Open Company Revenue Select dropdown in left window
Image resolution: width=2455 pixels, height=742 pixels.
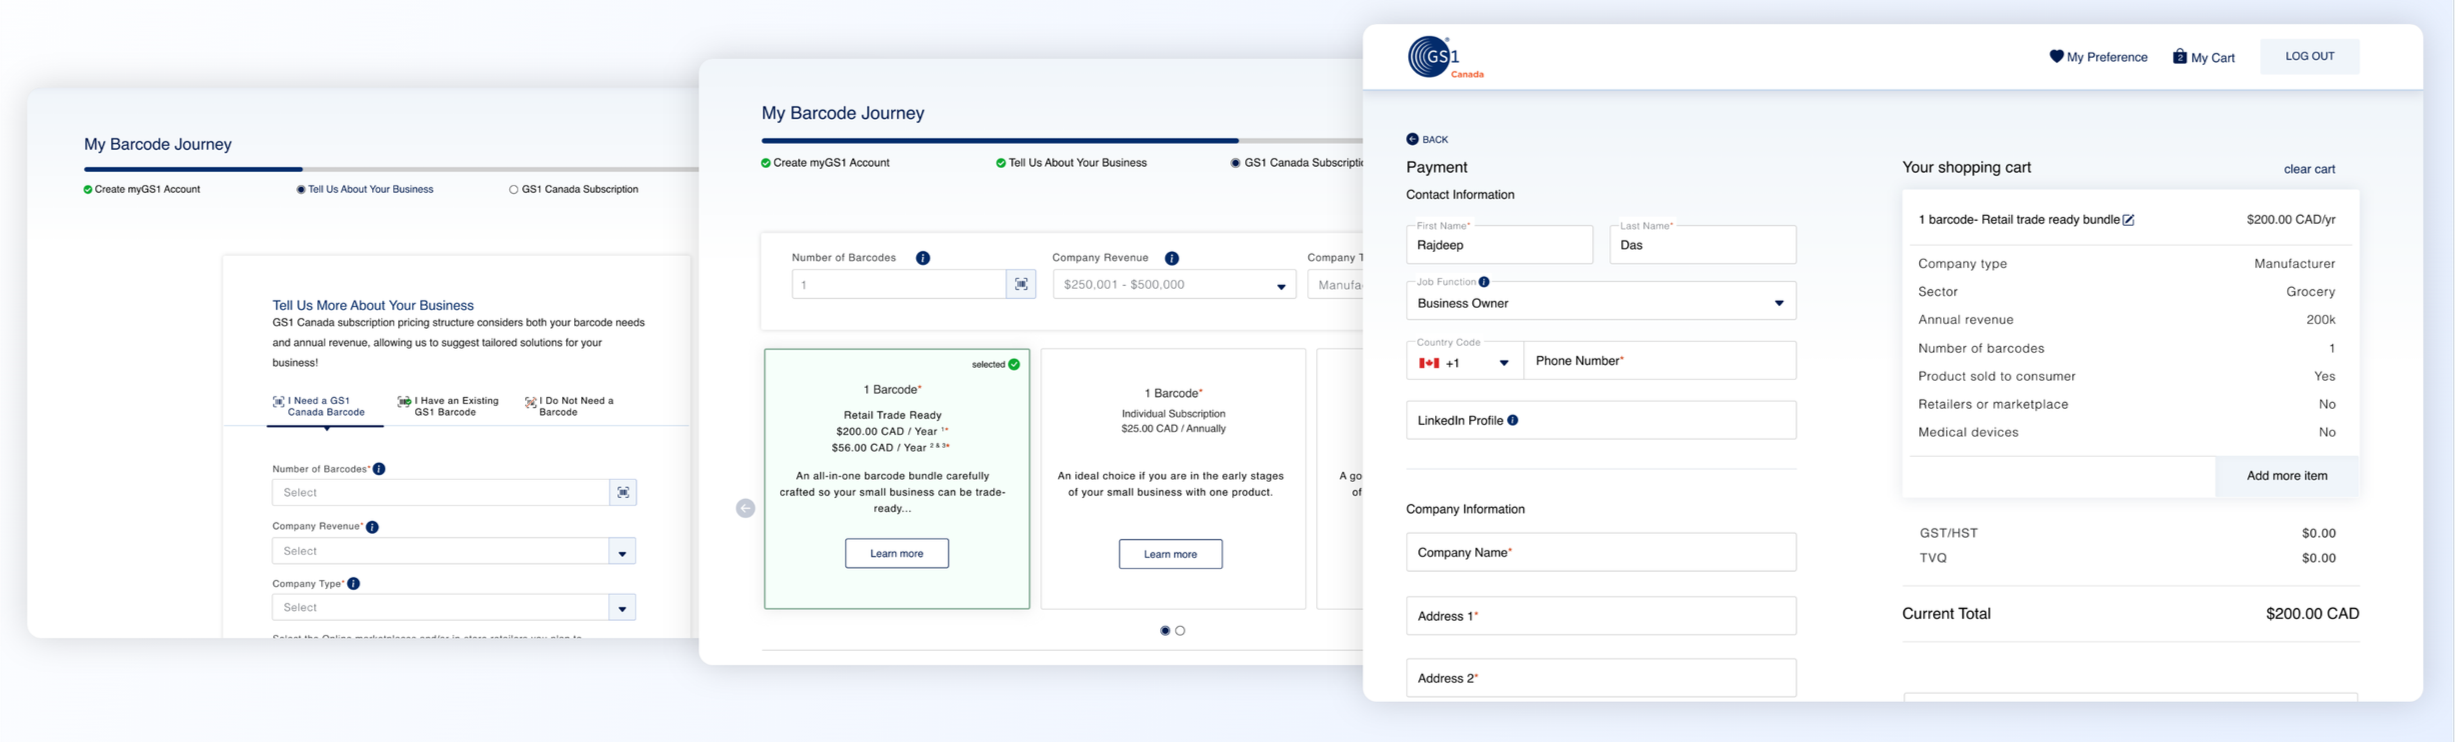pos(454,551)
